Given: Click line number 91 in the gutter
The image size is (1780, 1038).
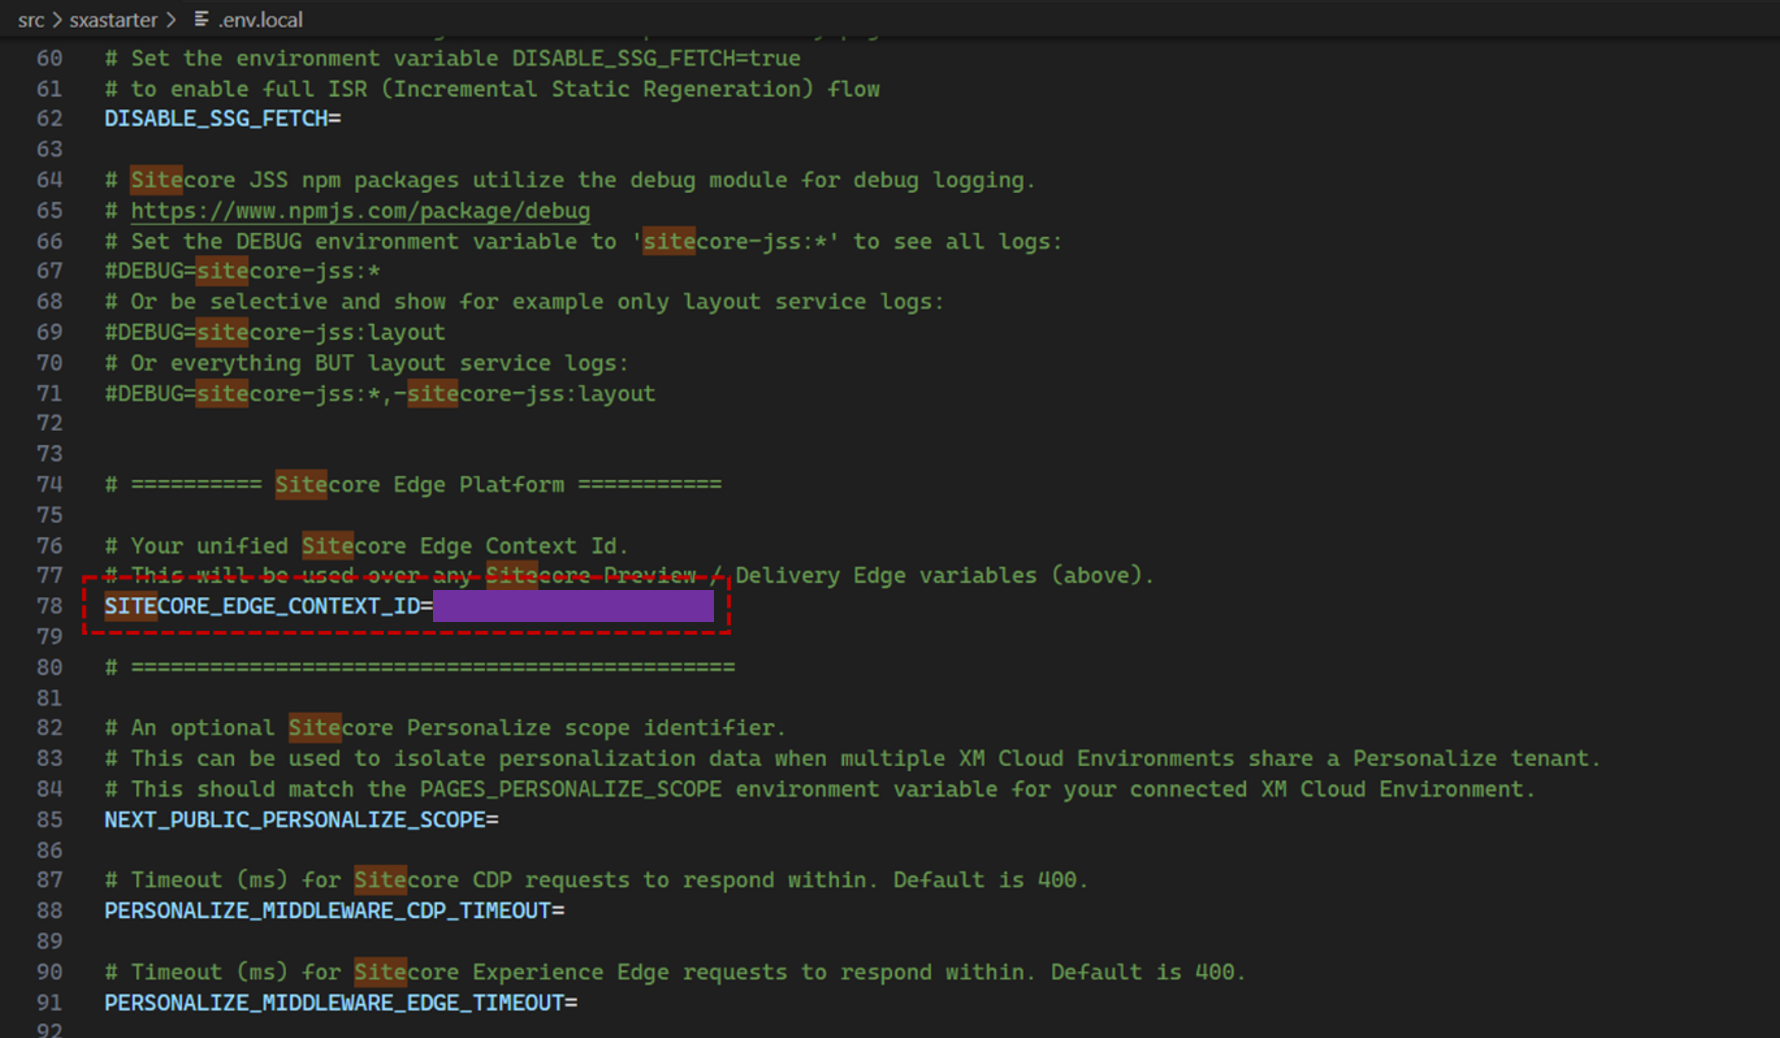Looking at the screenshot, I should [x=49, y=1003].
